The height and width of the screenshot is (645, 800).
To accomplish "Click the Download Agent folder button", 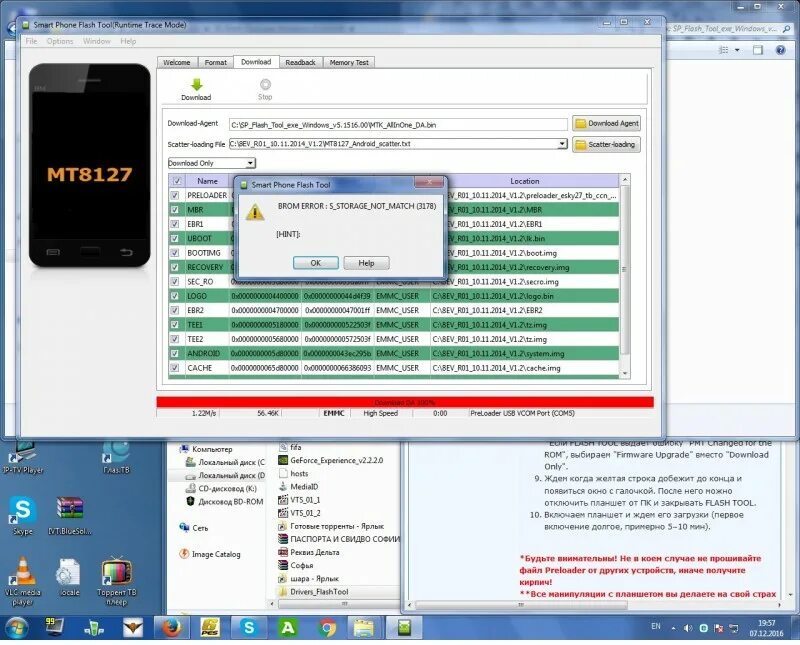I will (x=606, y=123).
